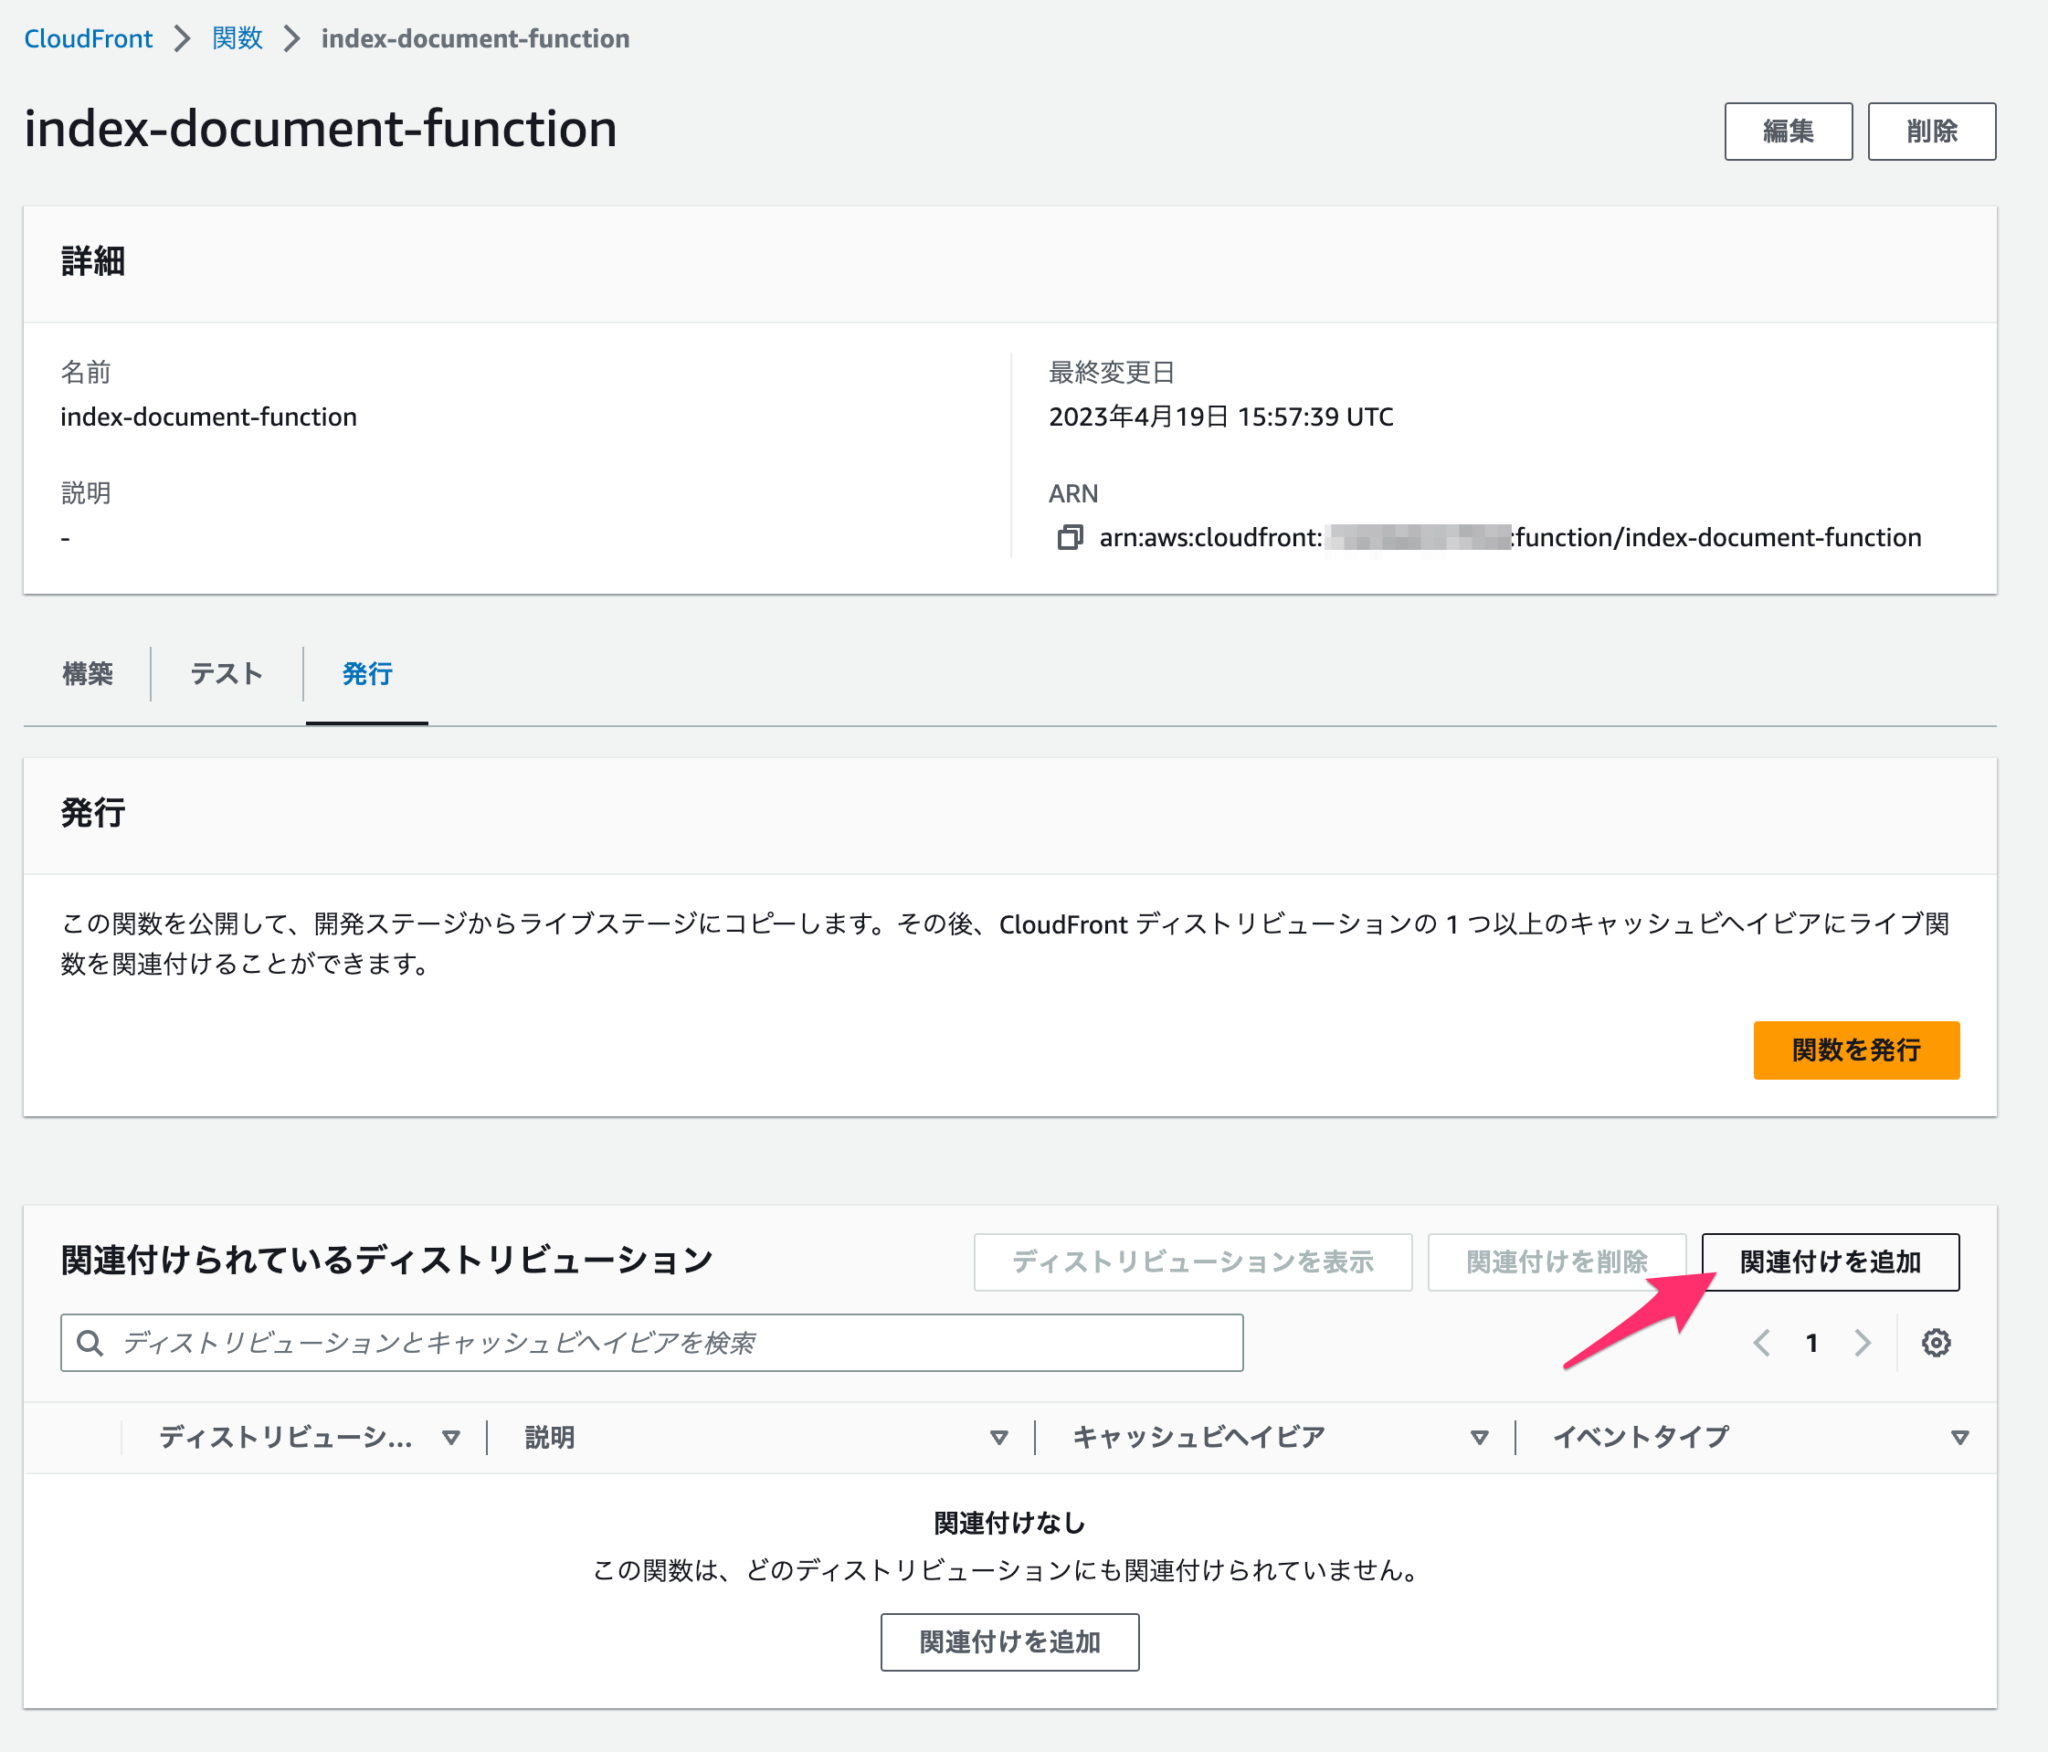Screen dimensions: 2048x1752
Task: Switch to the 構築 tab
Action: coord(88,674)
